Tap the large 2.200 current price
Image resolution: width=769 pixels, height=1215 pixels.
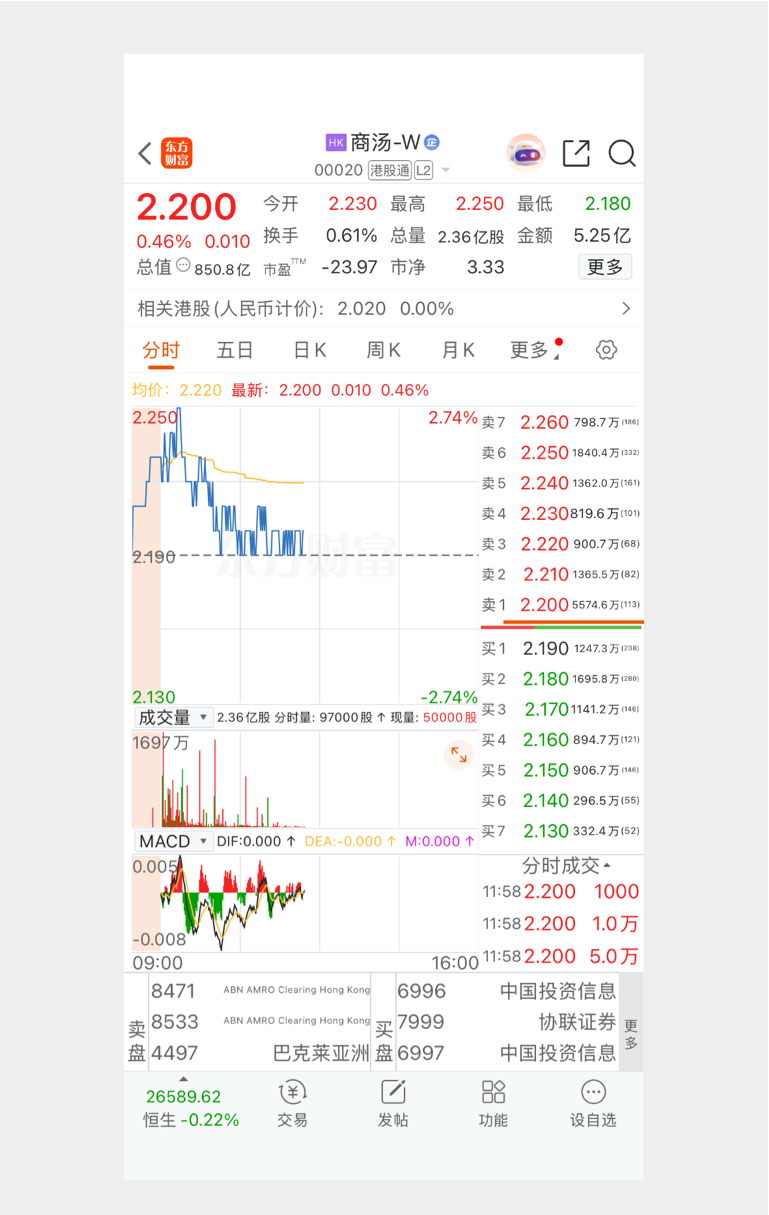(x=186, y=207)
